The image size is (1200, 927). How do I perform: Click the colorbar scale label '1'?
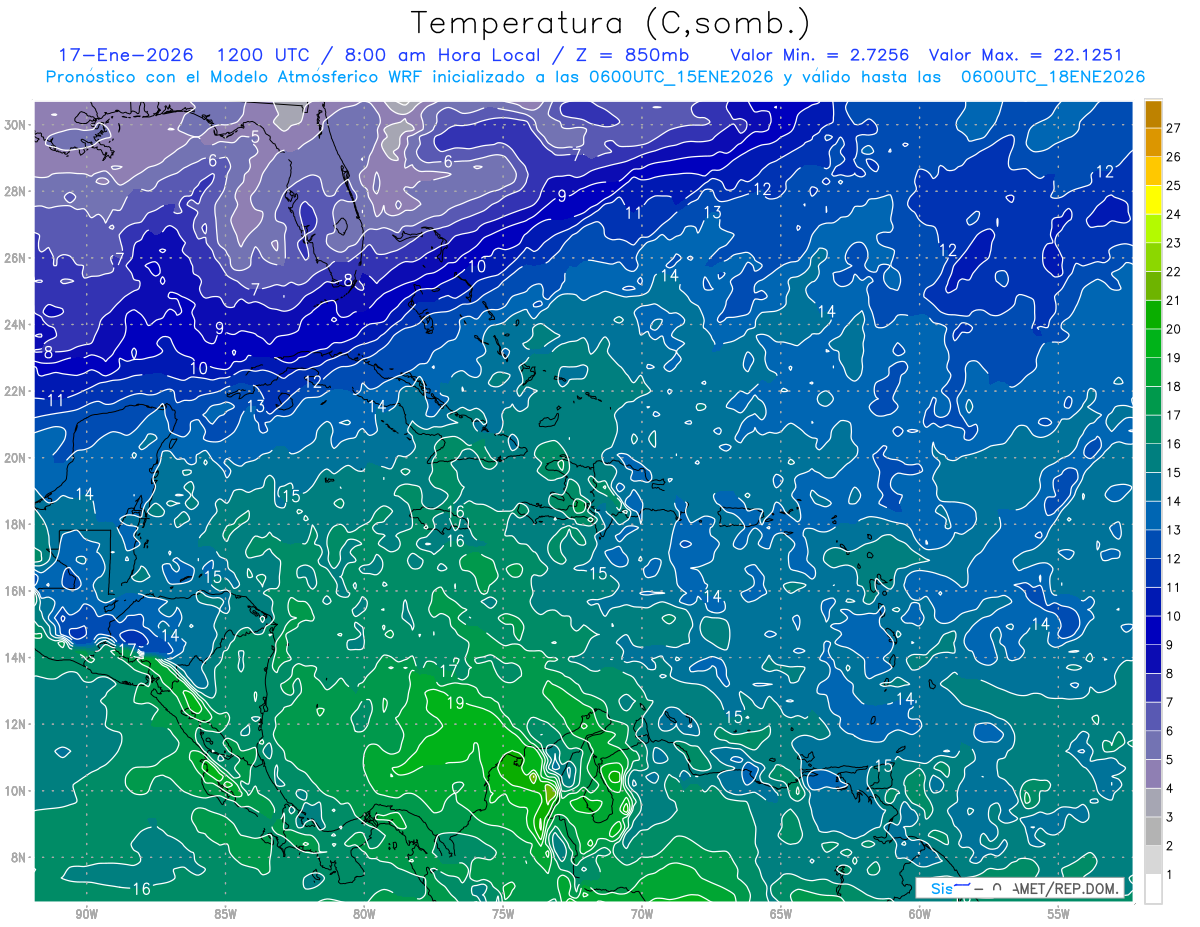click(1170, 875)
